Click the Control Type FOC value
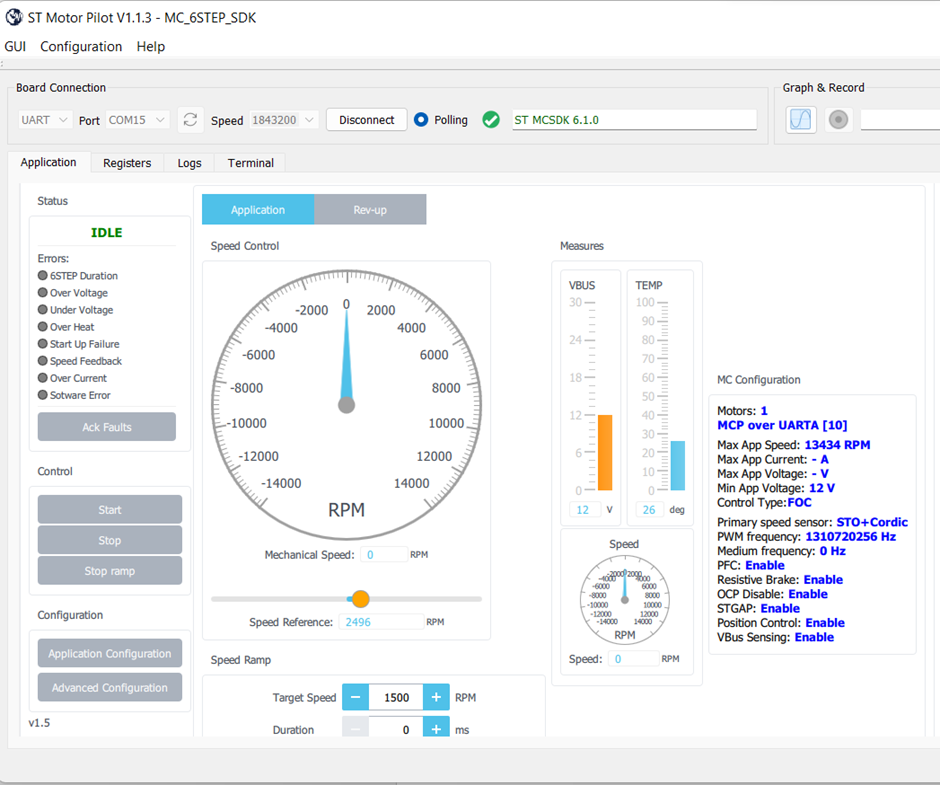The image size is (940, 785). (800, 503)
